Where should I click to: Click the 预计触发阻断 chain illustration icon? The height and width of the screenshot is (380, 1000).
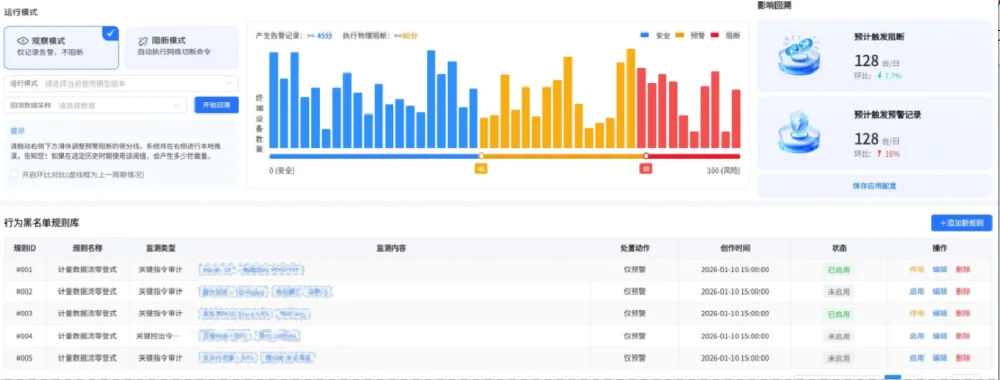pos(799,55)
